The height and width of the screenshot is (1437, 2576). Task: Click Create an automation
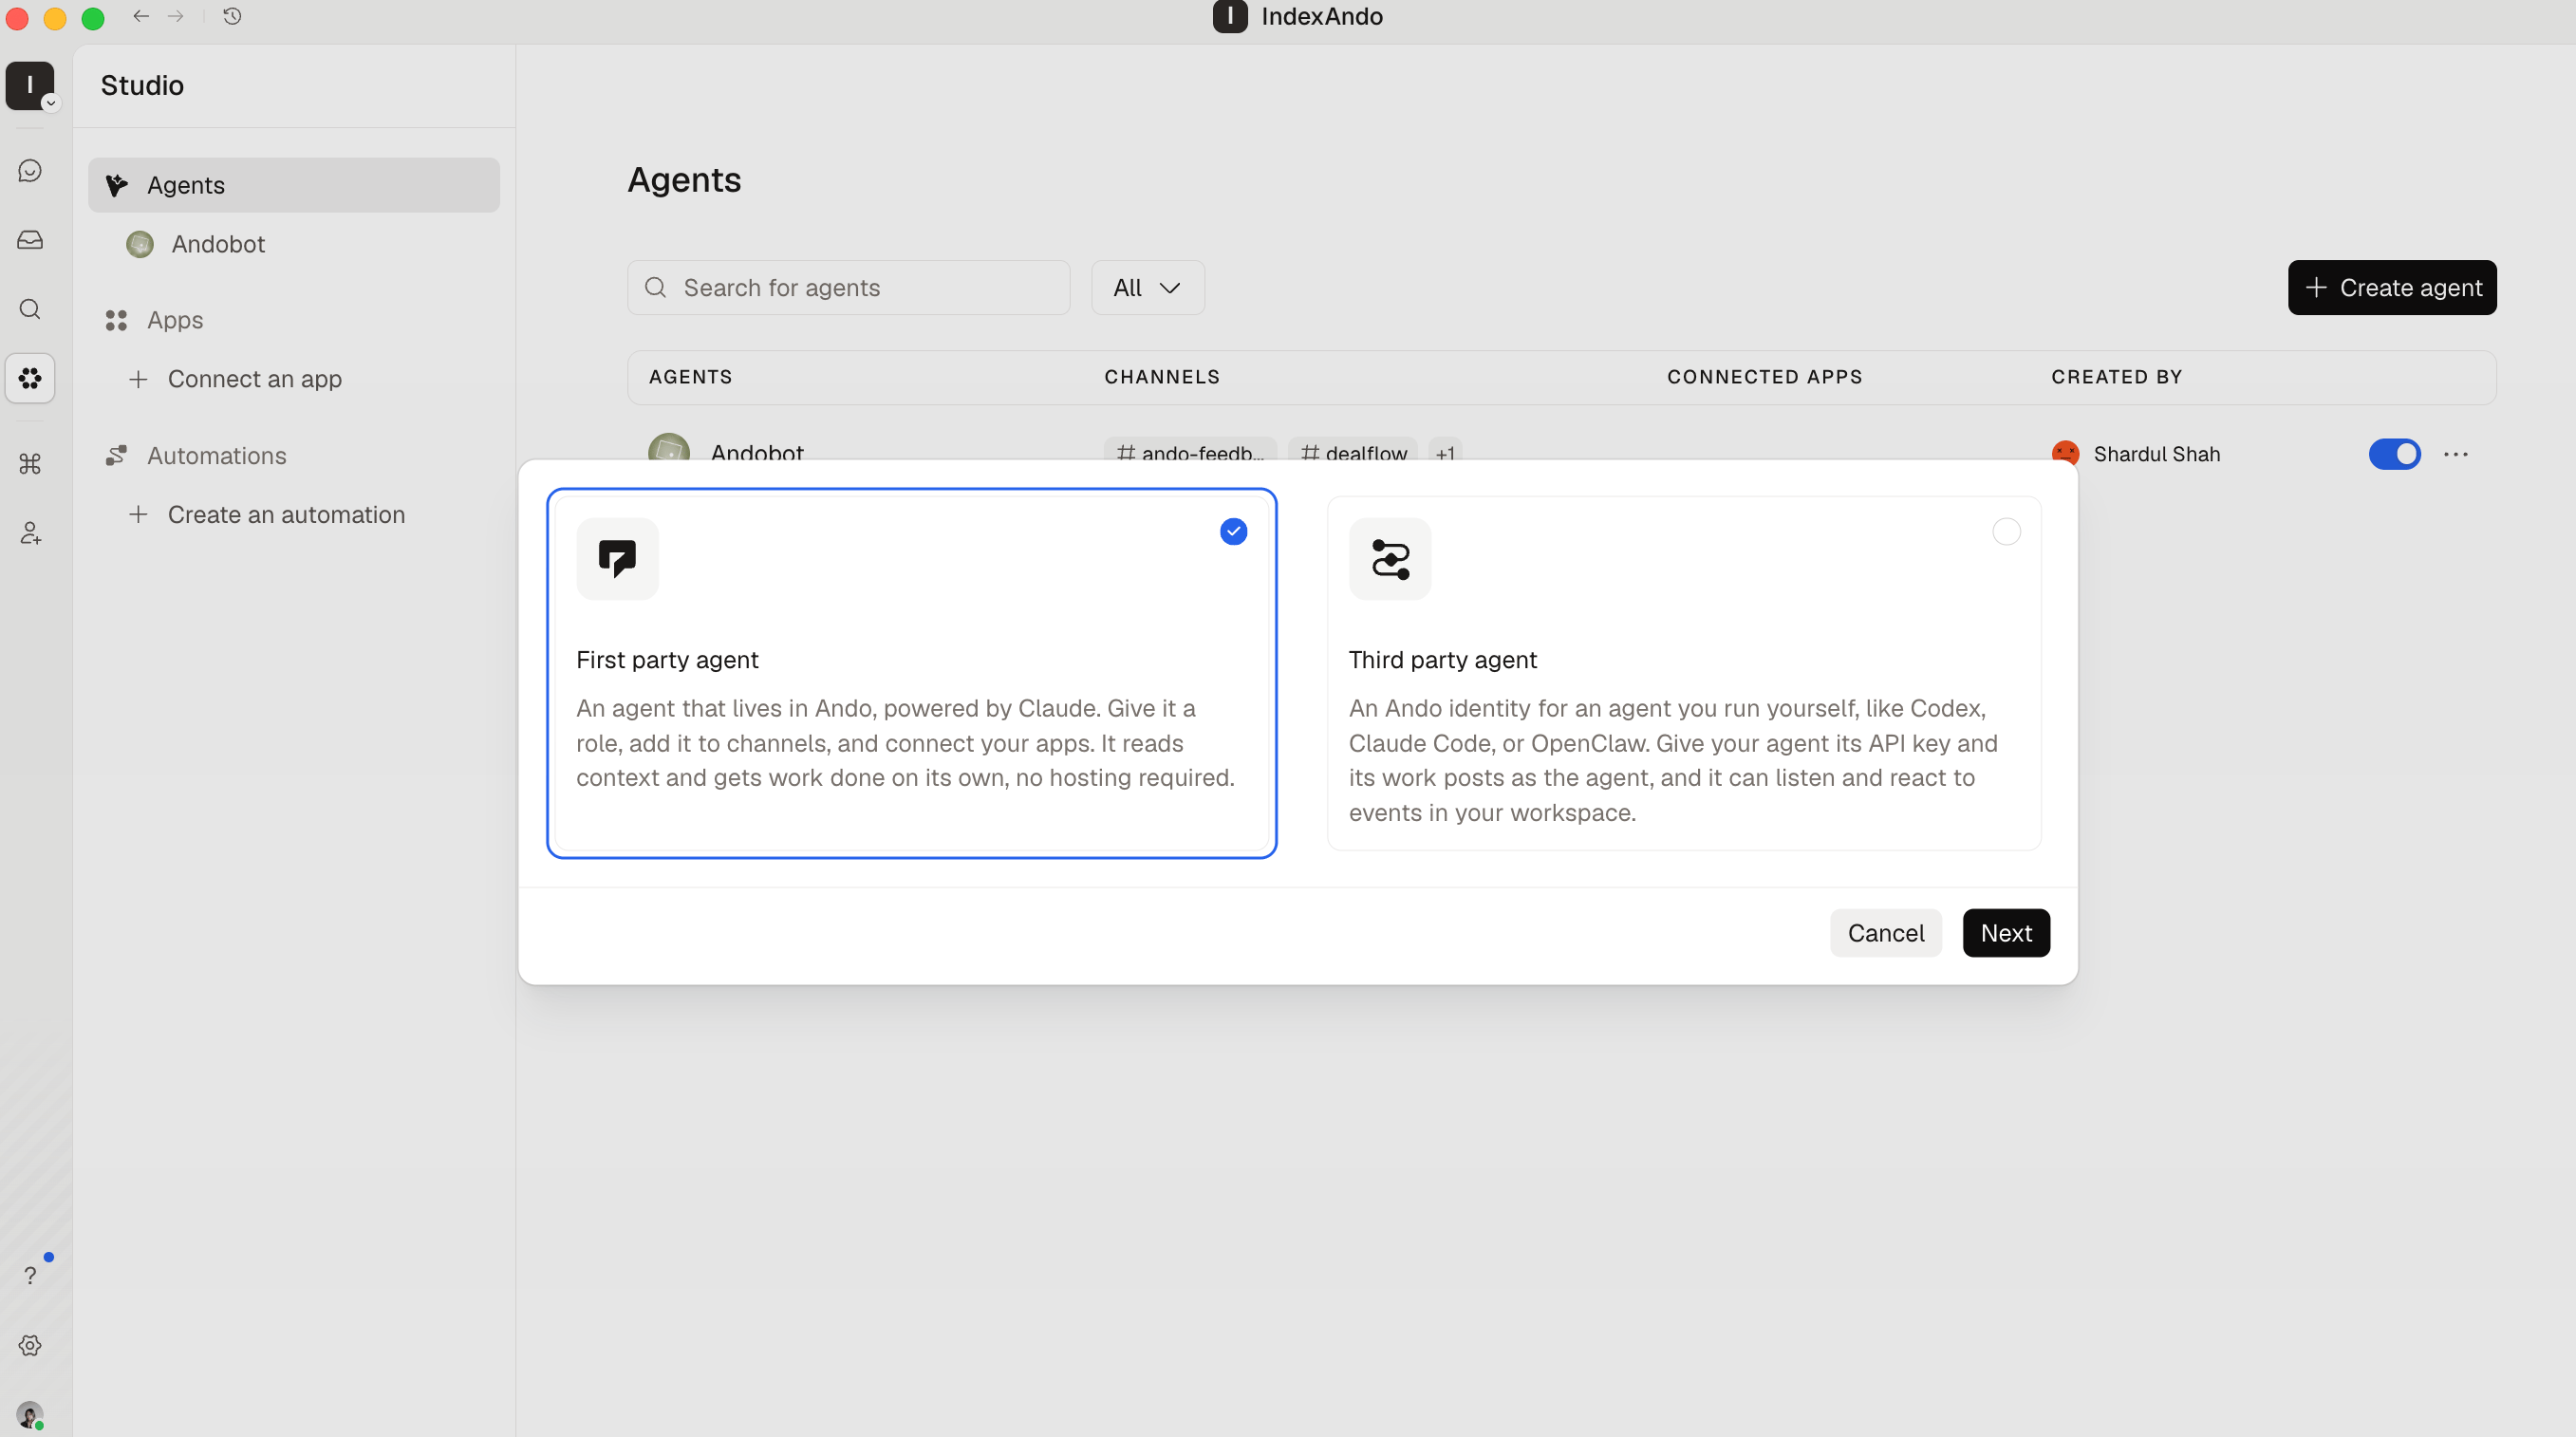coord(286,515)
